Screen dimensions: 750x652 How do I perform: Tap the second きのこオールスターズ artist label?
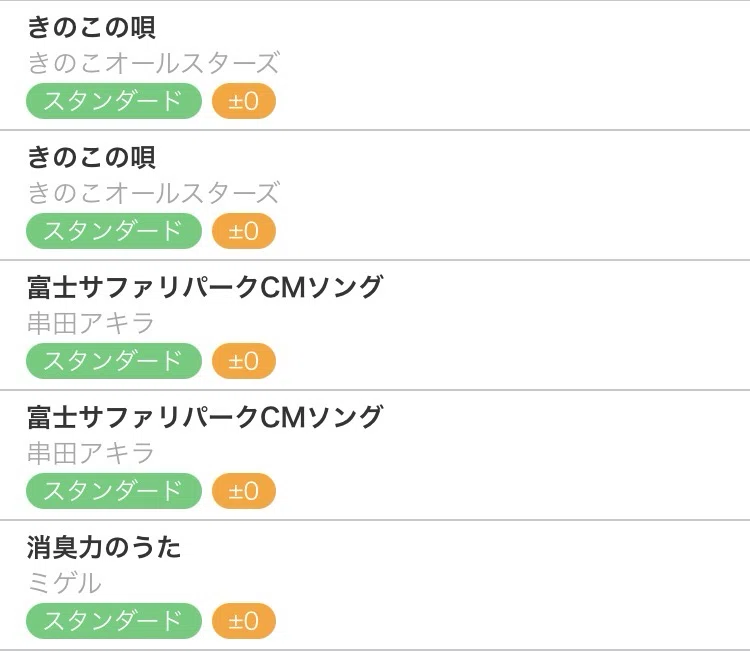(154, 193)
